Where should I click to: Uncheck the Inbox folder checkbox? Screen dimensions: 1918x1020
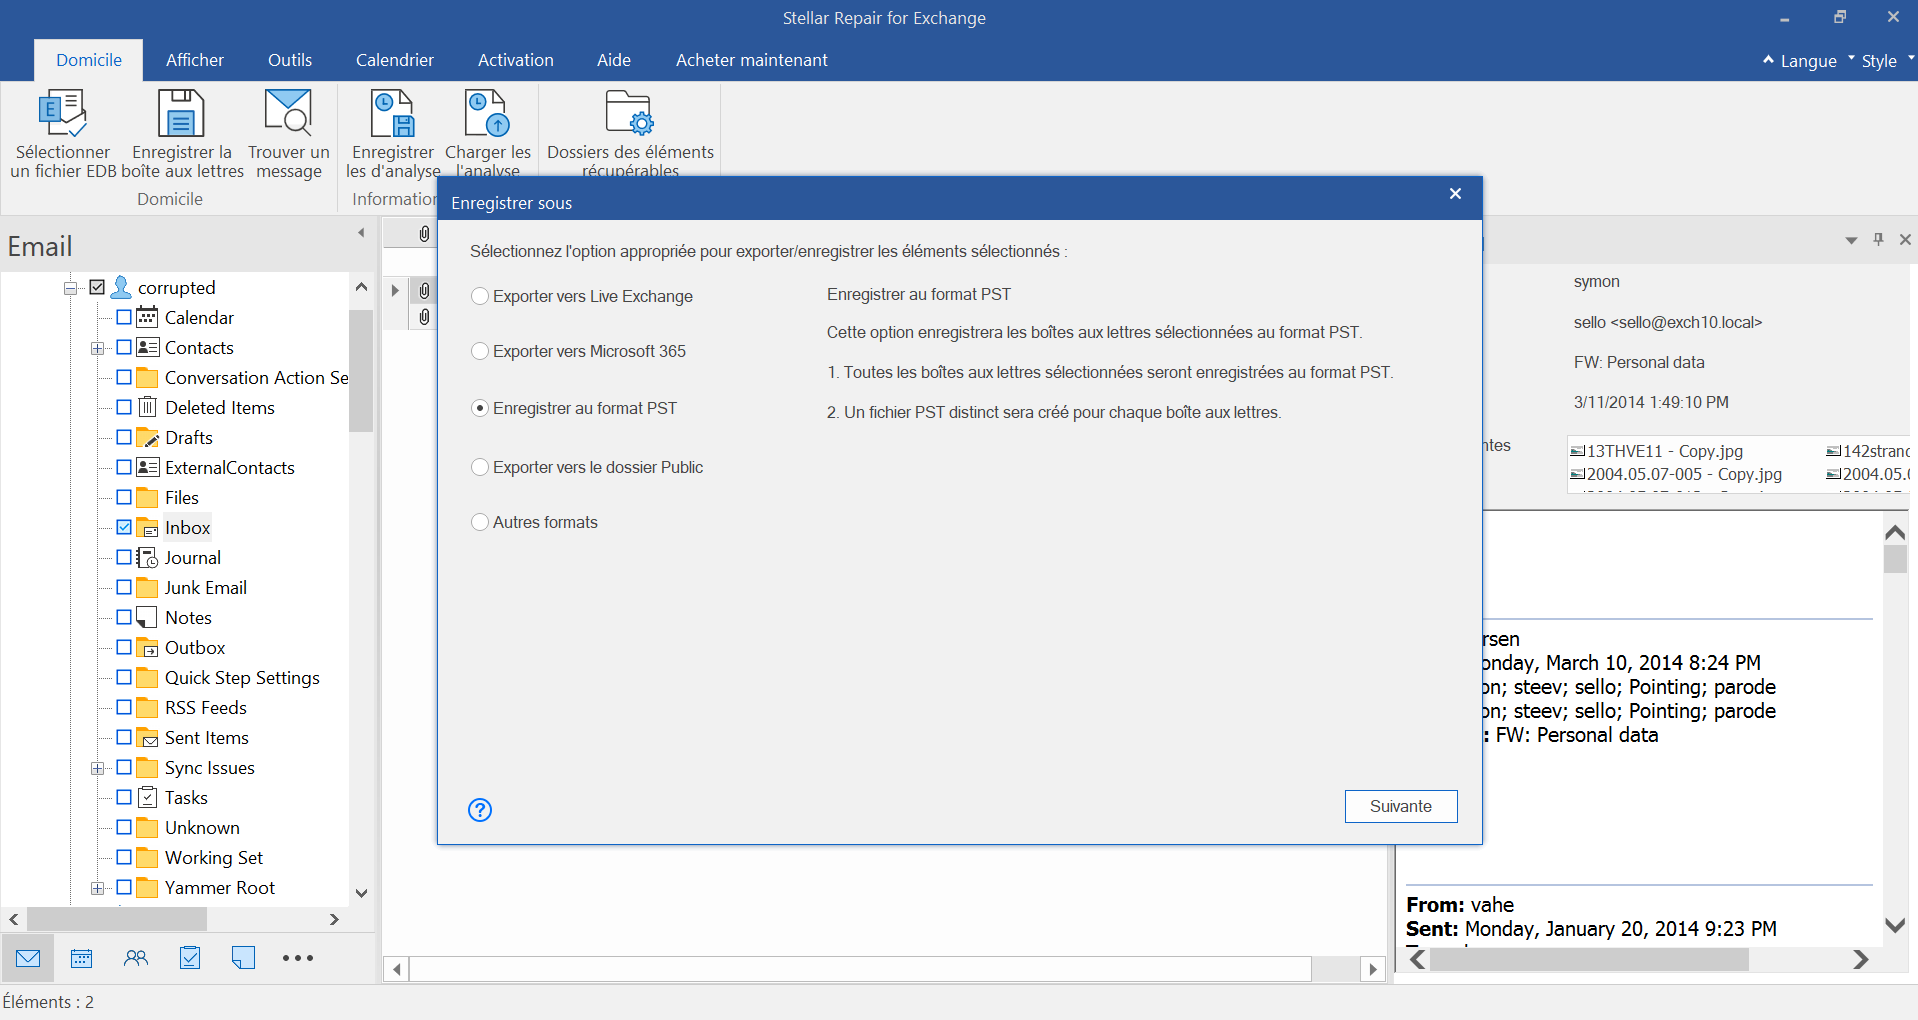click(124, 527)
